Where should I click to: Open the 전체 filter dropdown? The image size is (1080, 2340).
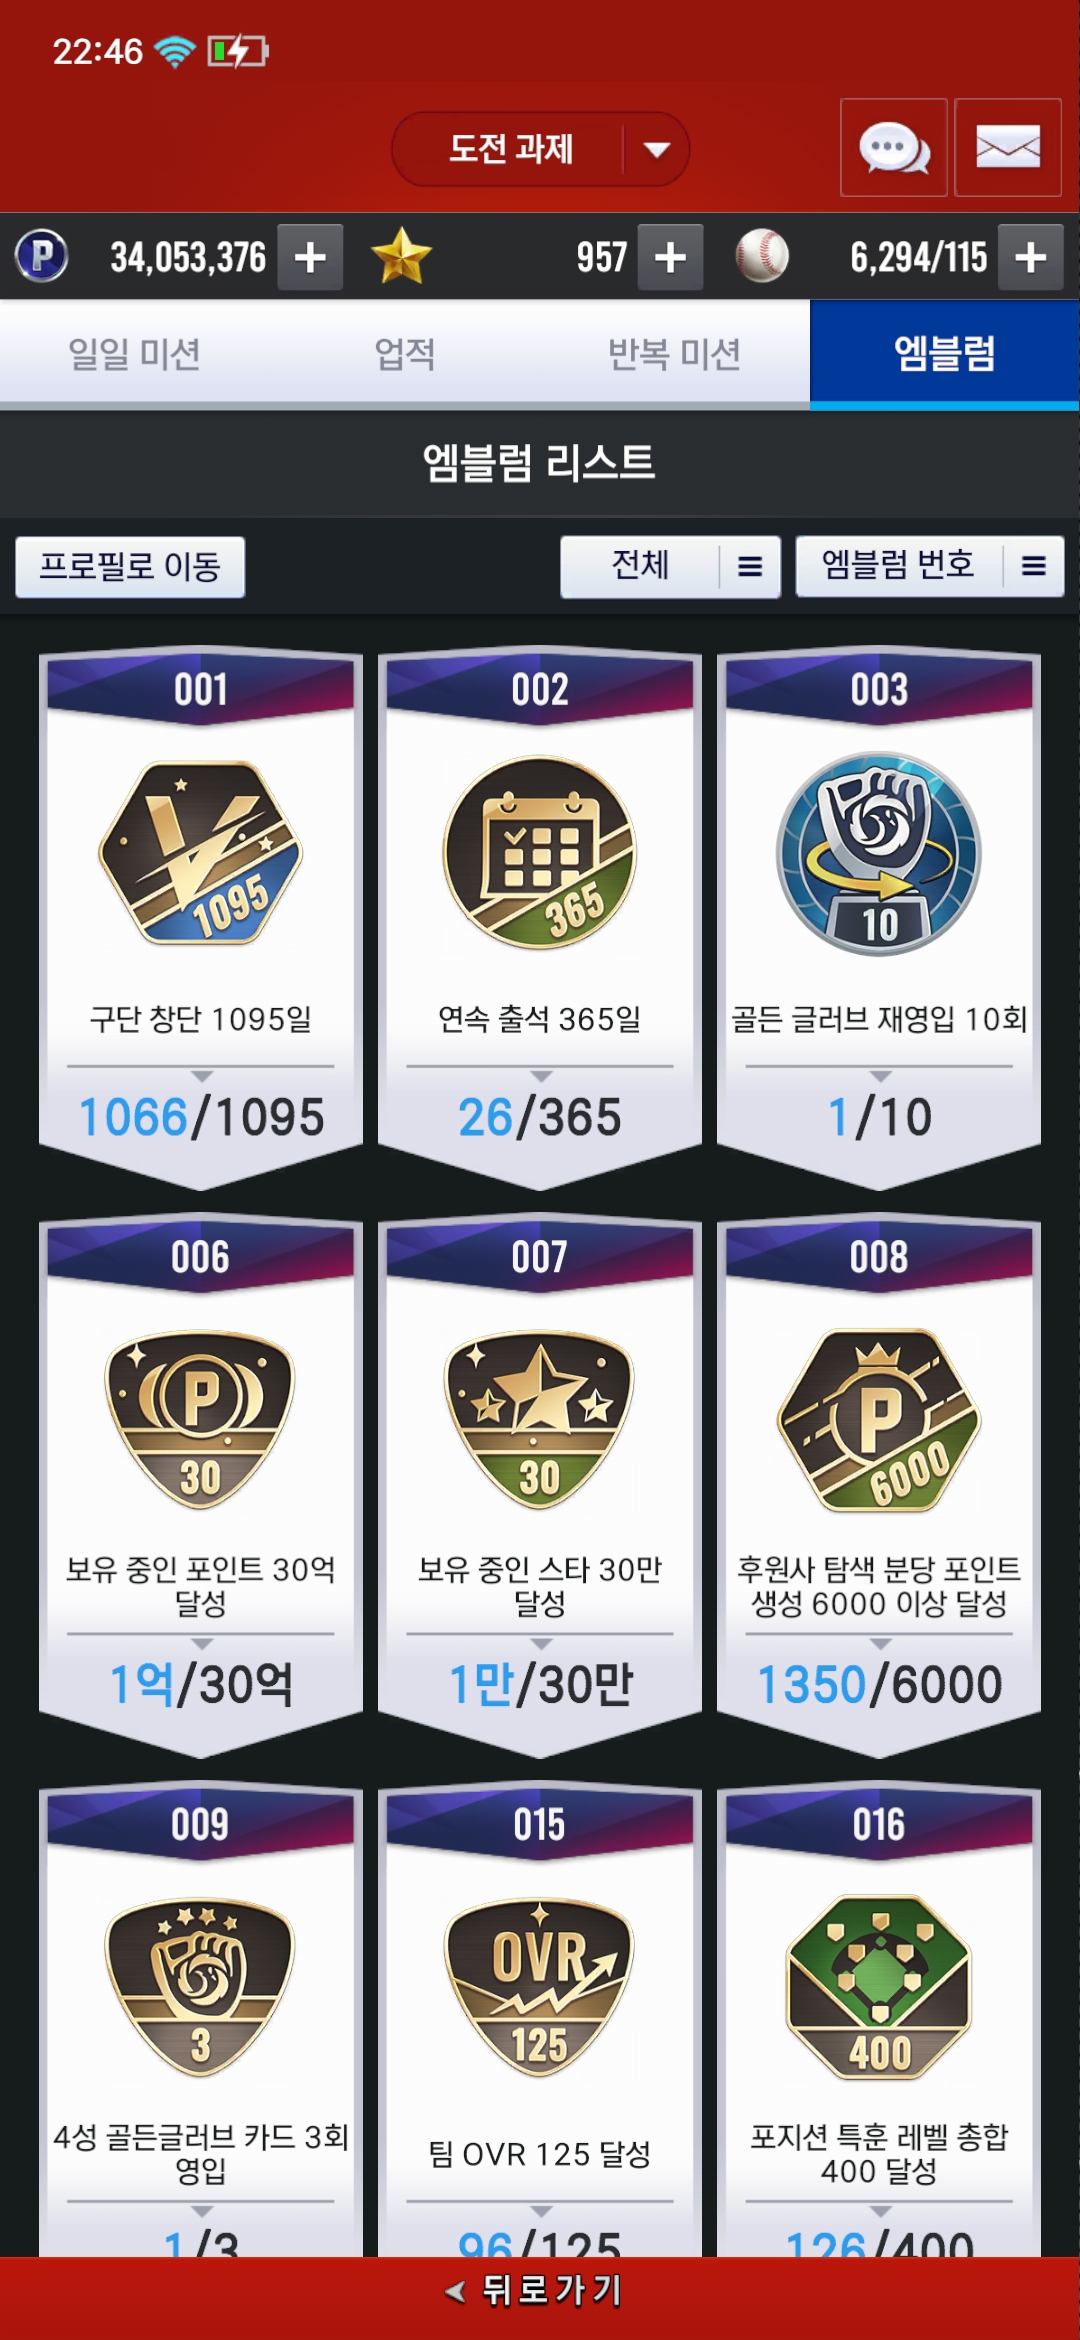tap(670, 567)
